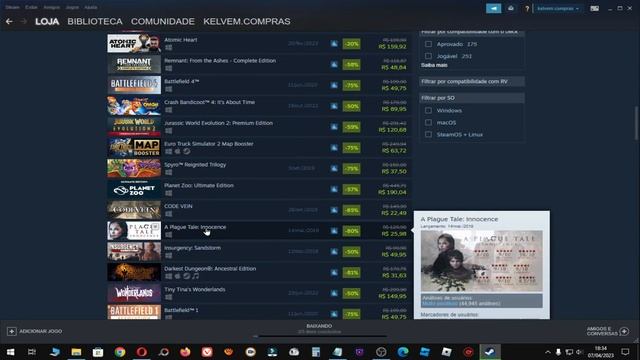This screenshot has width=640, height=360.
Task: Open the LOJA tab
Action: coord(47,21)
